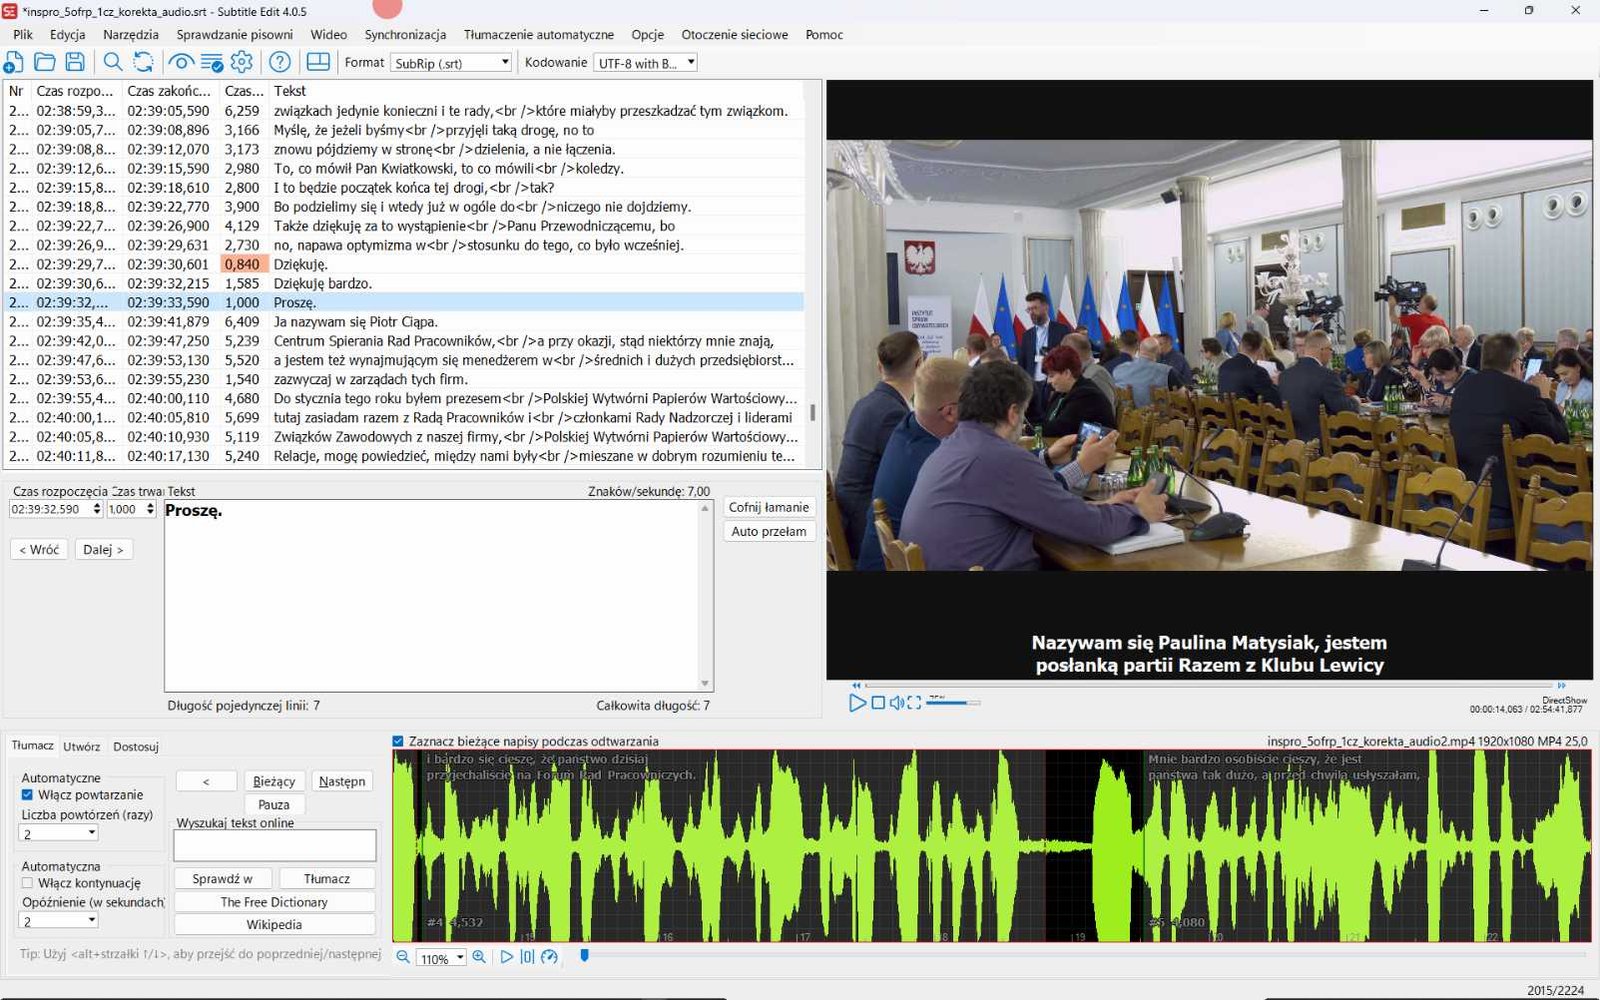Play the video in player

(x=857, y=703)
